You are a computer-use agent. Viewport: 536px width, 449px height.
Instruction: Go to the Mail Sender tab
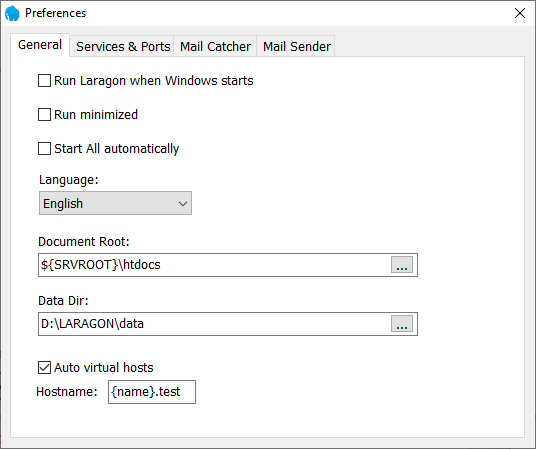[x=296, y=47]
